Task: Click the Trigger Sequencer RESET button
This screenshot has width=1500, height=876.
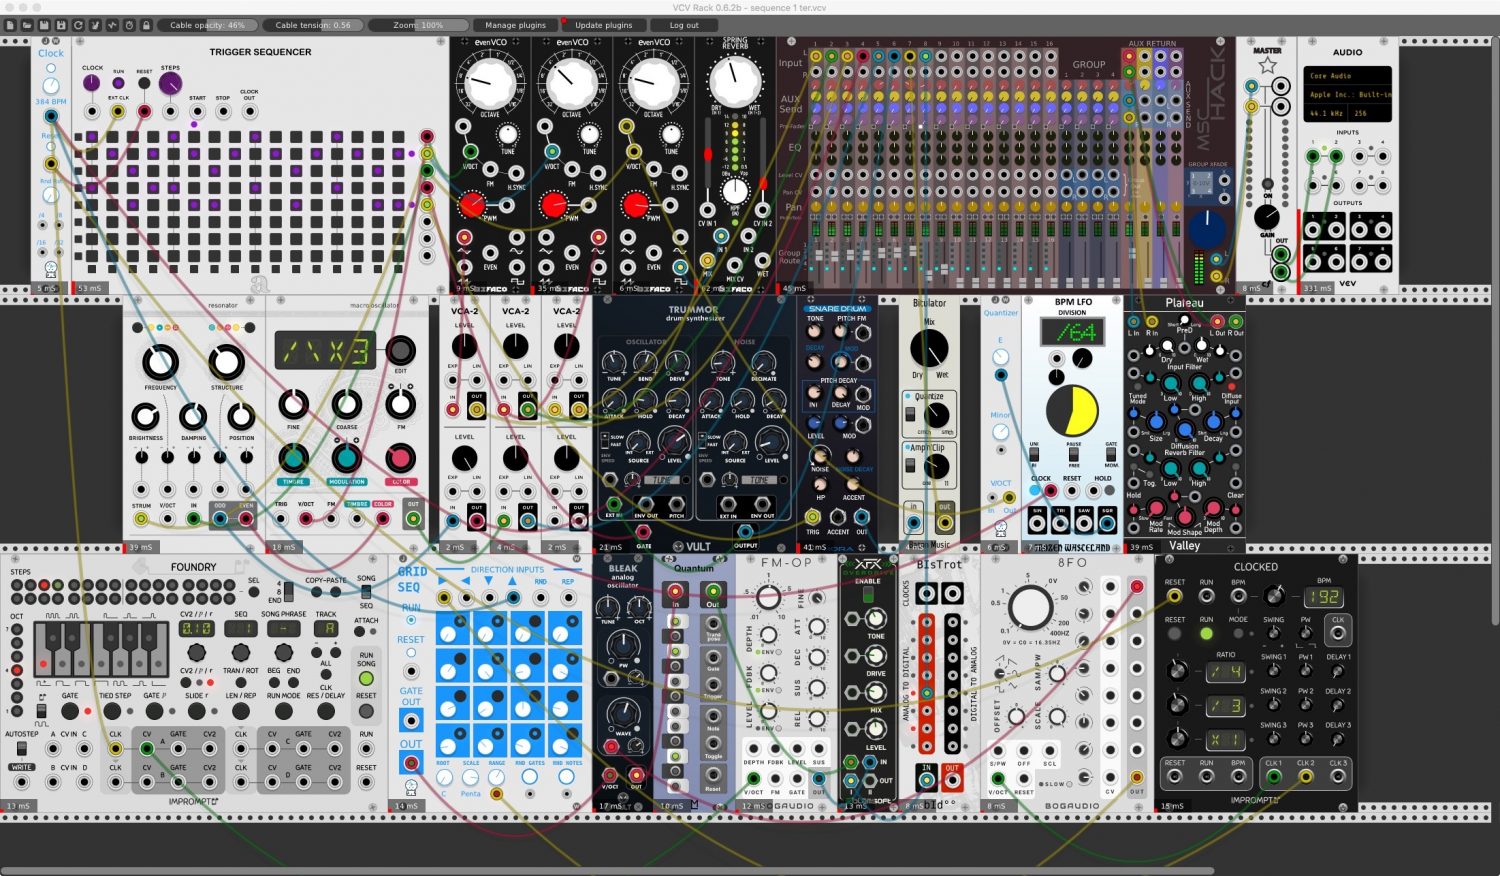Action: [144, 83]
